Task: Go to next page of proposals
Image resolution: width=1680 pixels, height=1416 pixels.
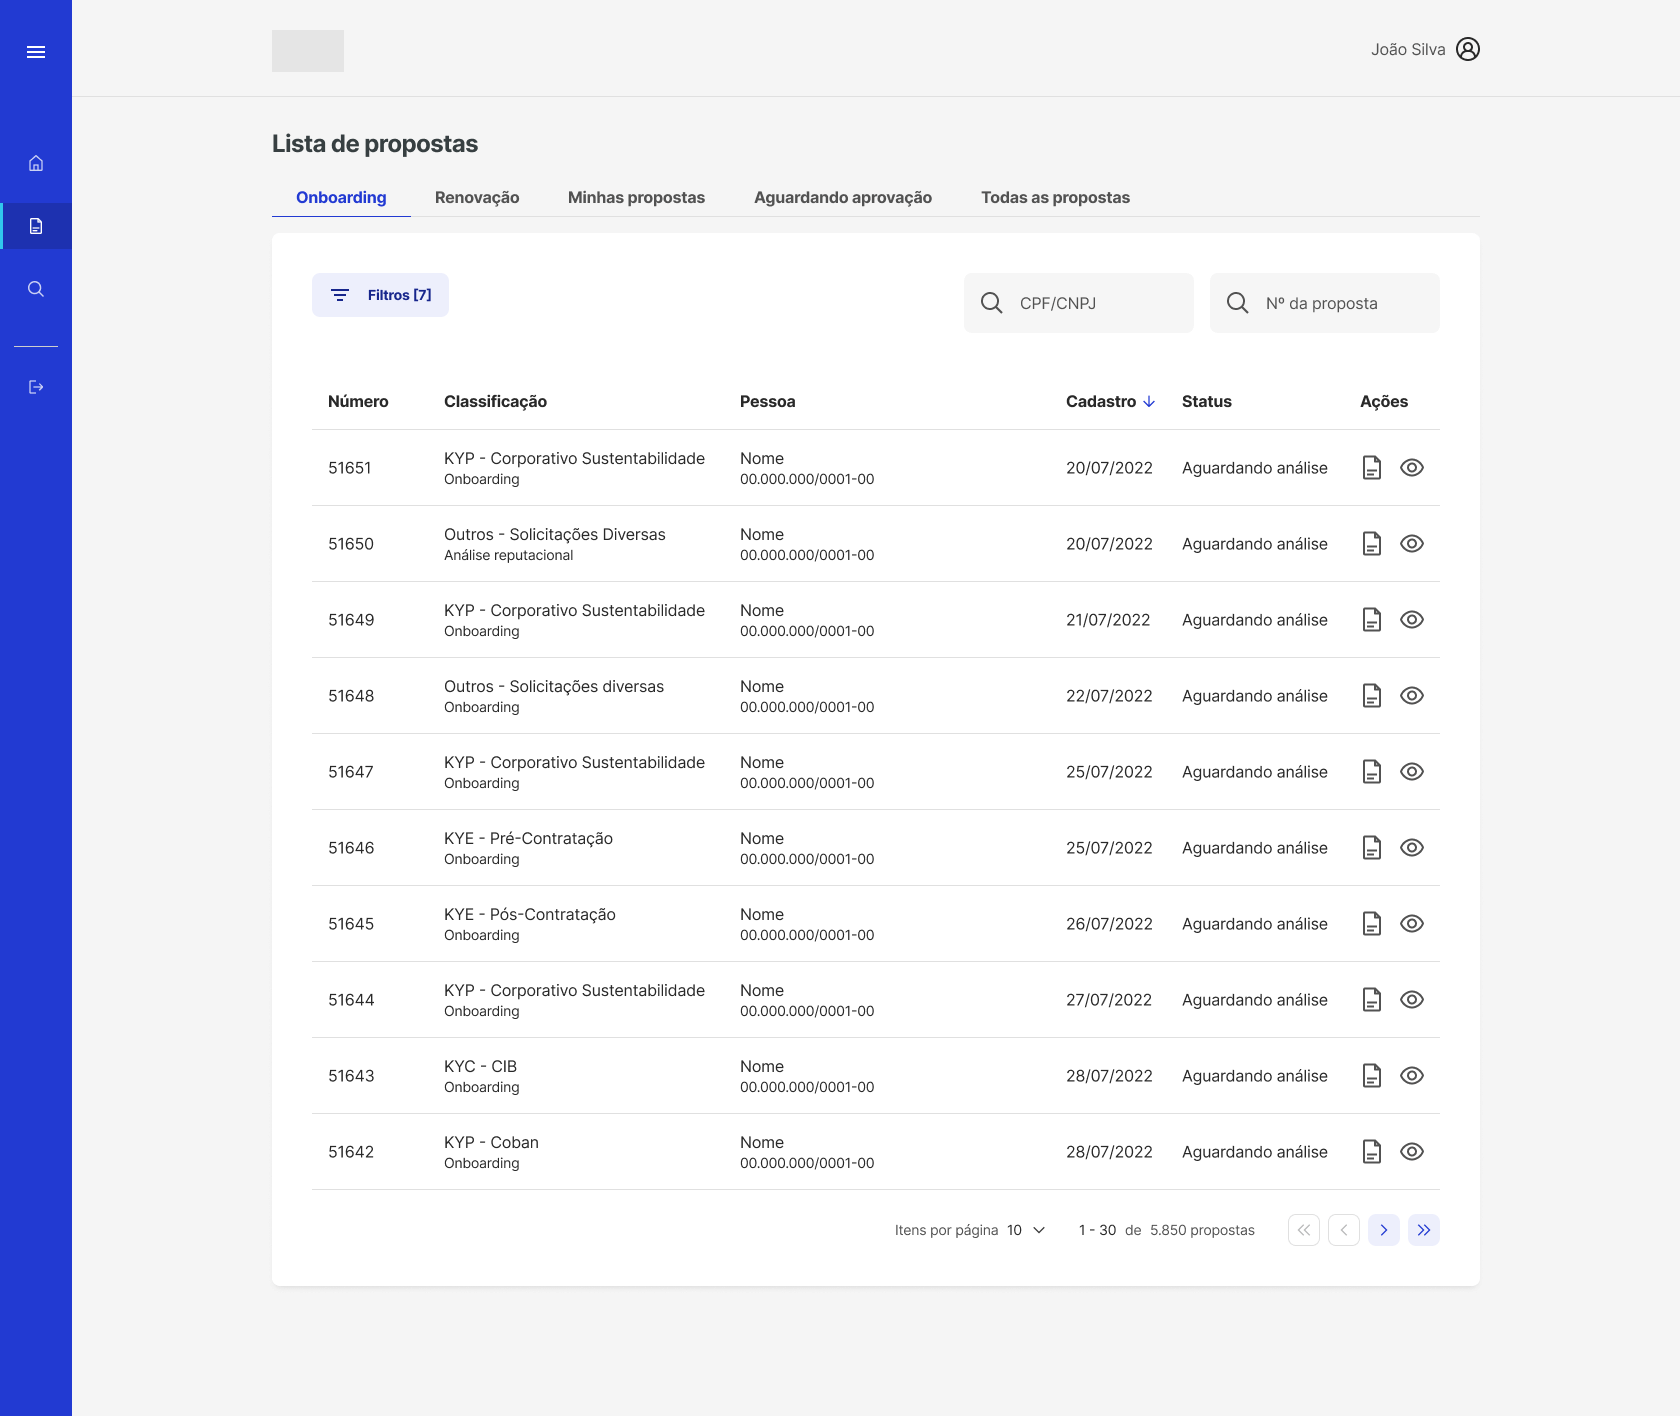Action: coord(1383,1230)
